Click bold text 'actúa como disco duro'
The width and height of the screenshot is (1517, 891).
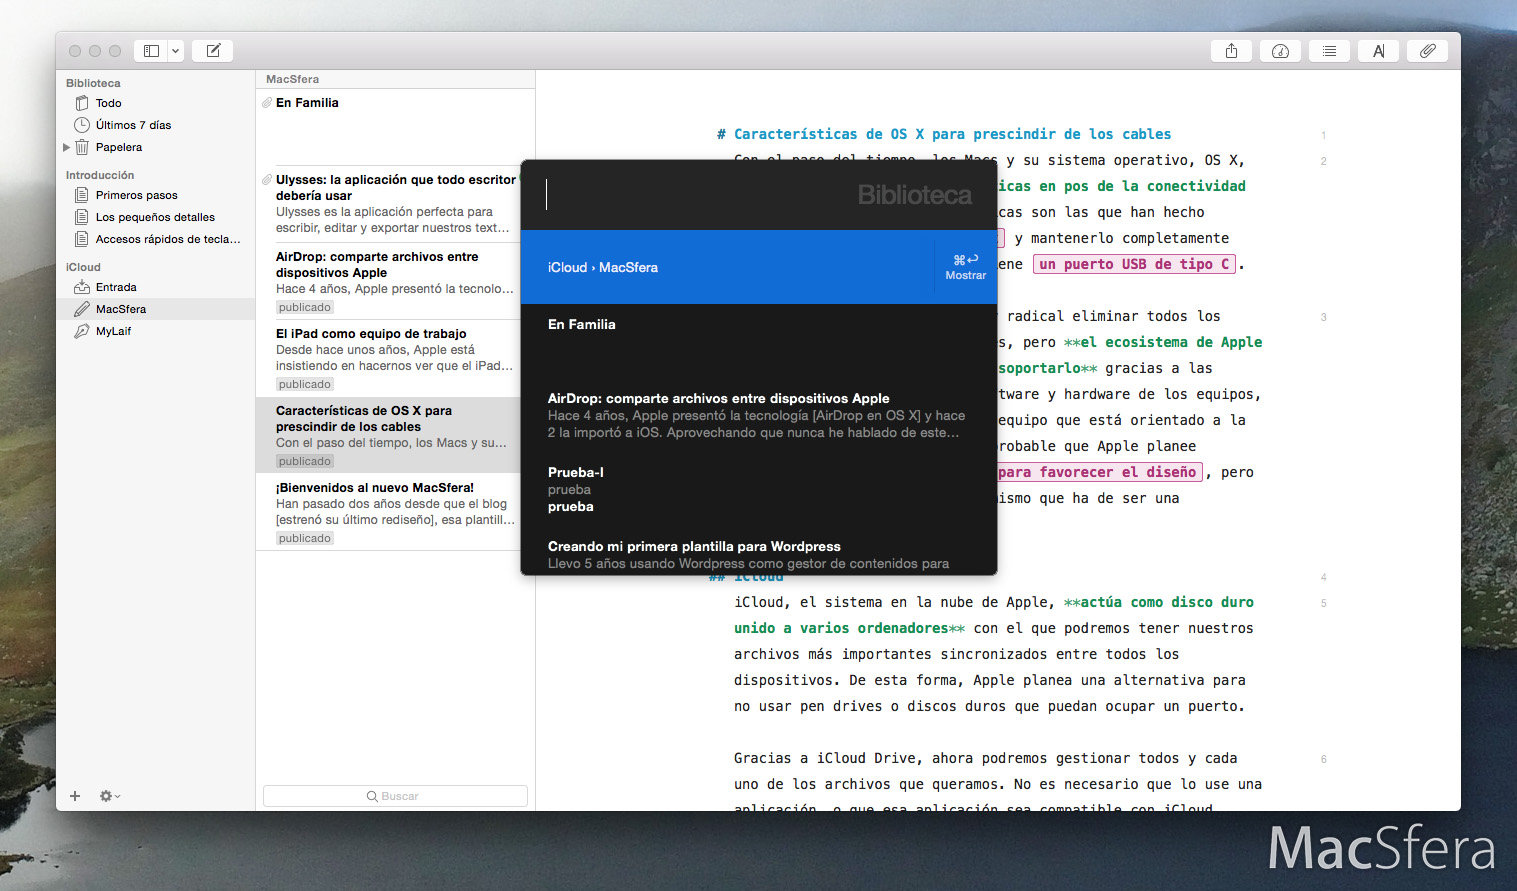(1167, 602)
